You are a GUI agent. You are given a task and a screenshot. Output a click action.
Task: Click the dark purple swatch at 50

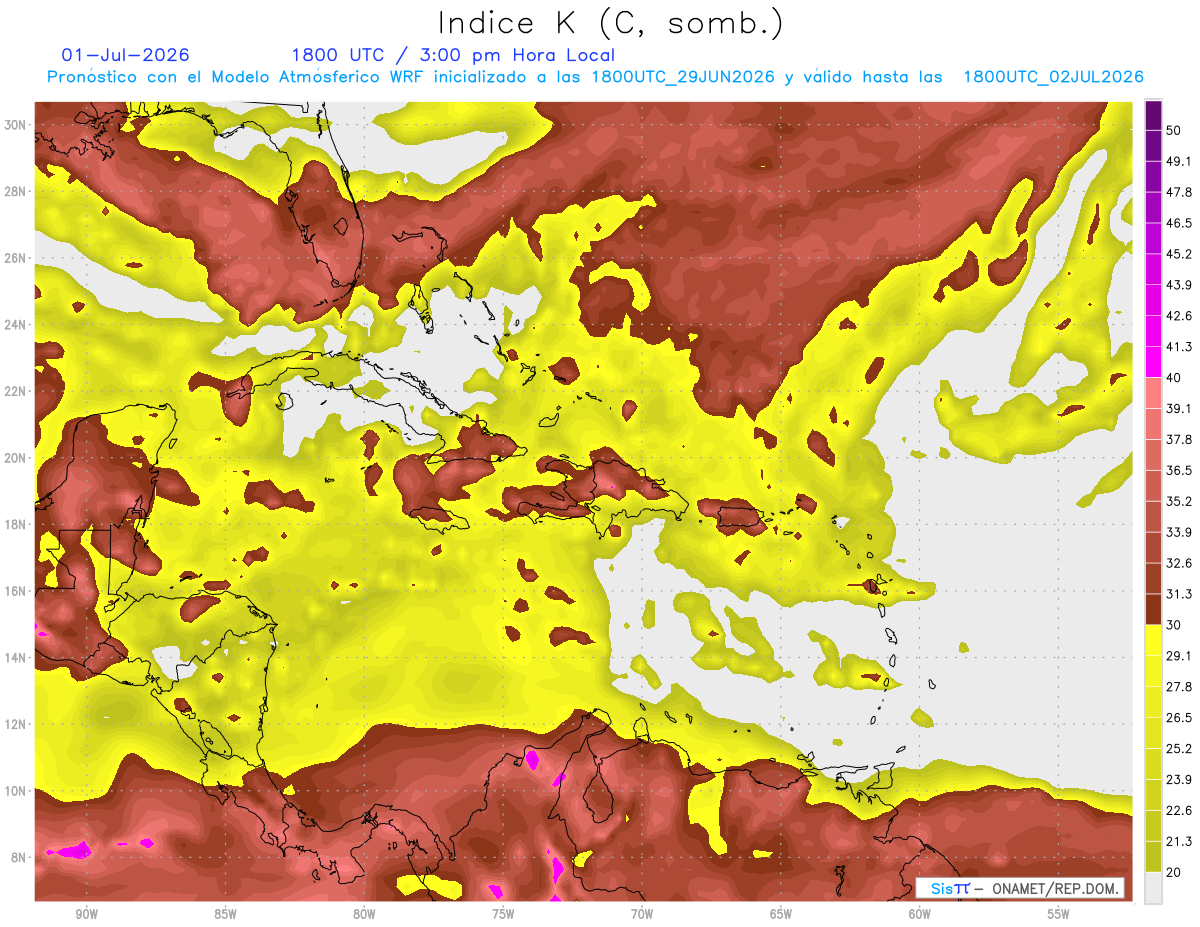click(x=1154, y=116)
